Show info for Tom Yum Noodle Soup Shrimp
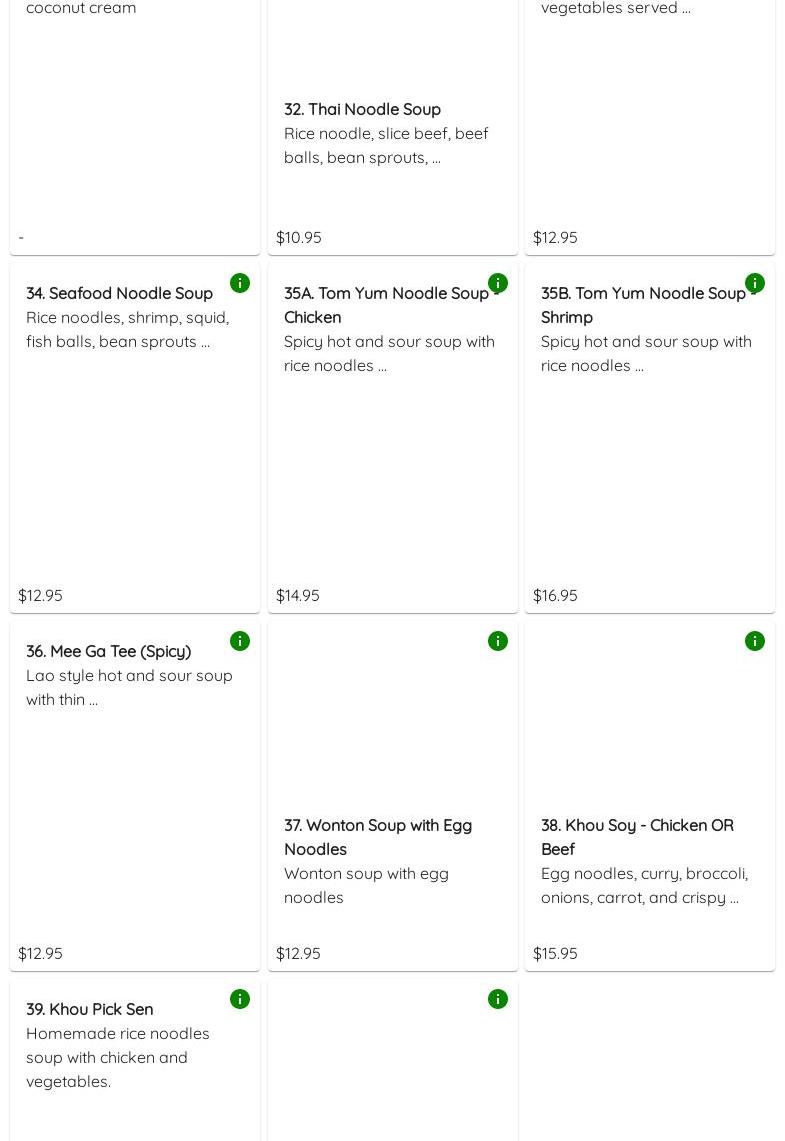The width and height of the screenshot is (785, 1141). [755, 283]
